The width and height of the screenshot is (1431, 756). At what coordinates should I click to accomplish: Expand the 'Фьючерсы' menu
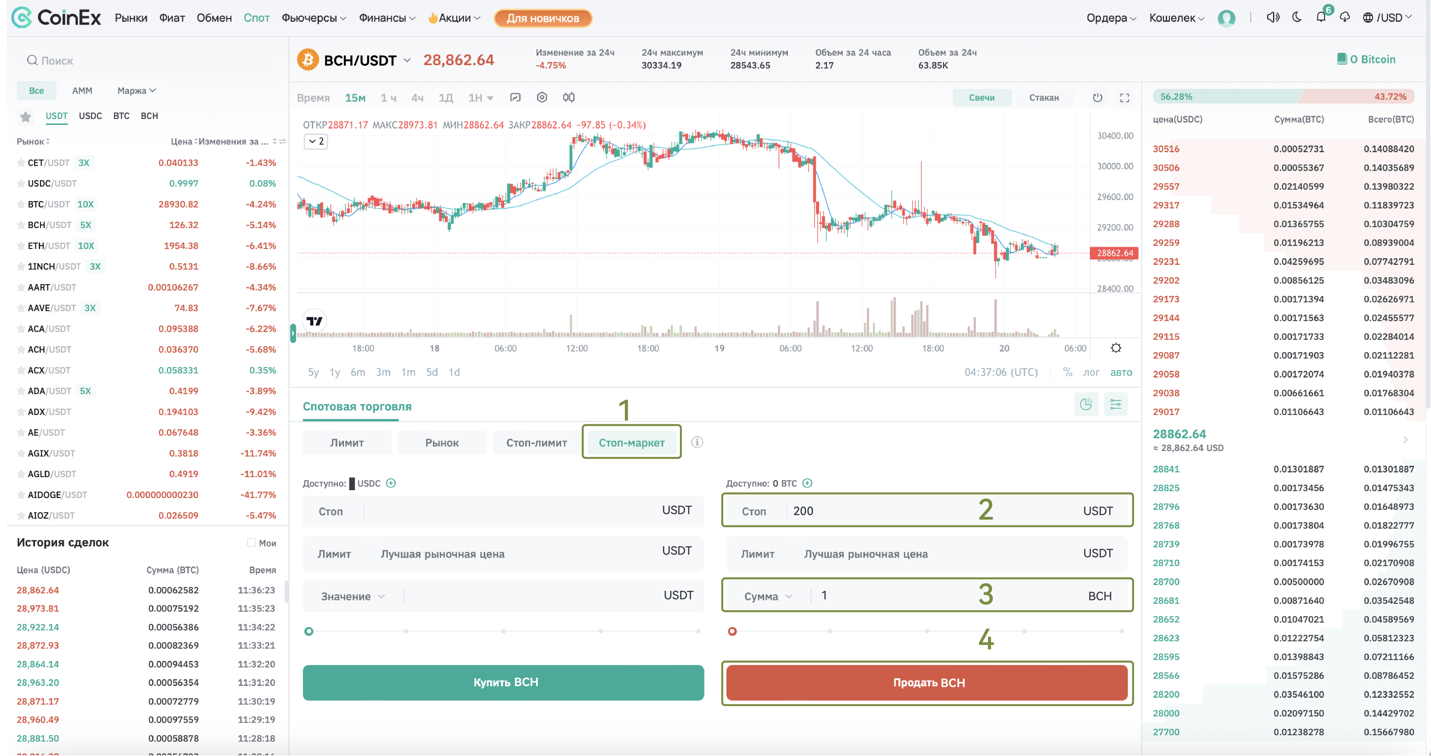pos(314,18)
